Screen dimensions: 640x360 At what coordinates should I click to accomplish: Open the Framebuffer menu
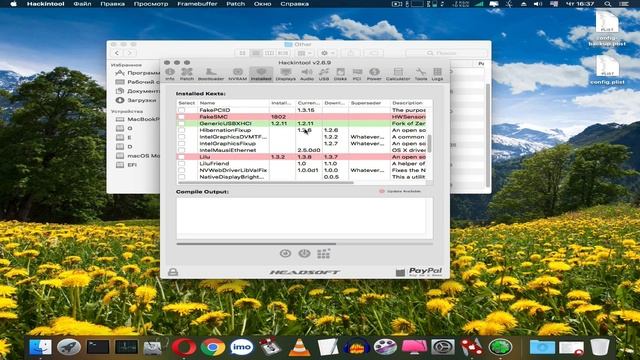pyautogui.click(x=197, y=4)
